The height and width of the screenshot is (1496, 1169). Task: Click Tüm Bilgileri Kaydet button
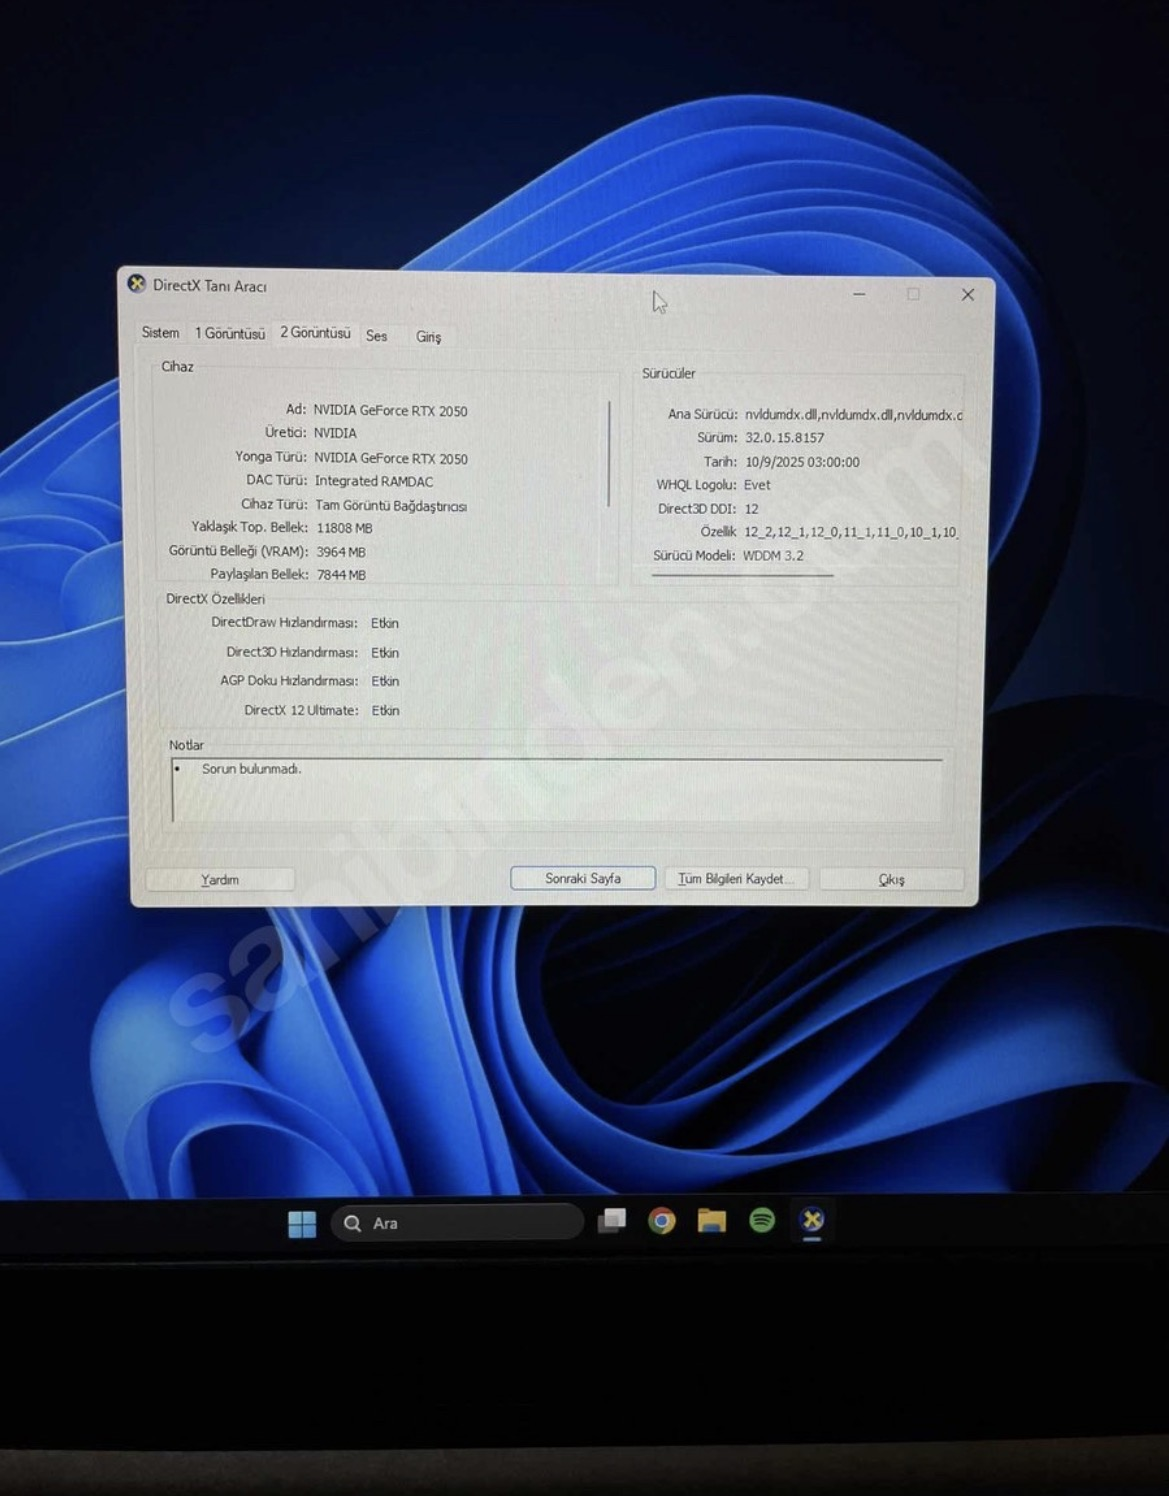point(736,879)
